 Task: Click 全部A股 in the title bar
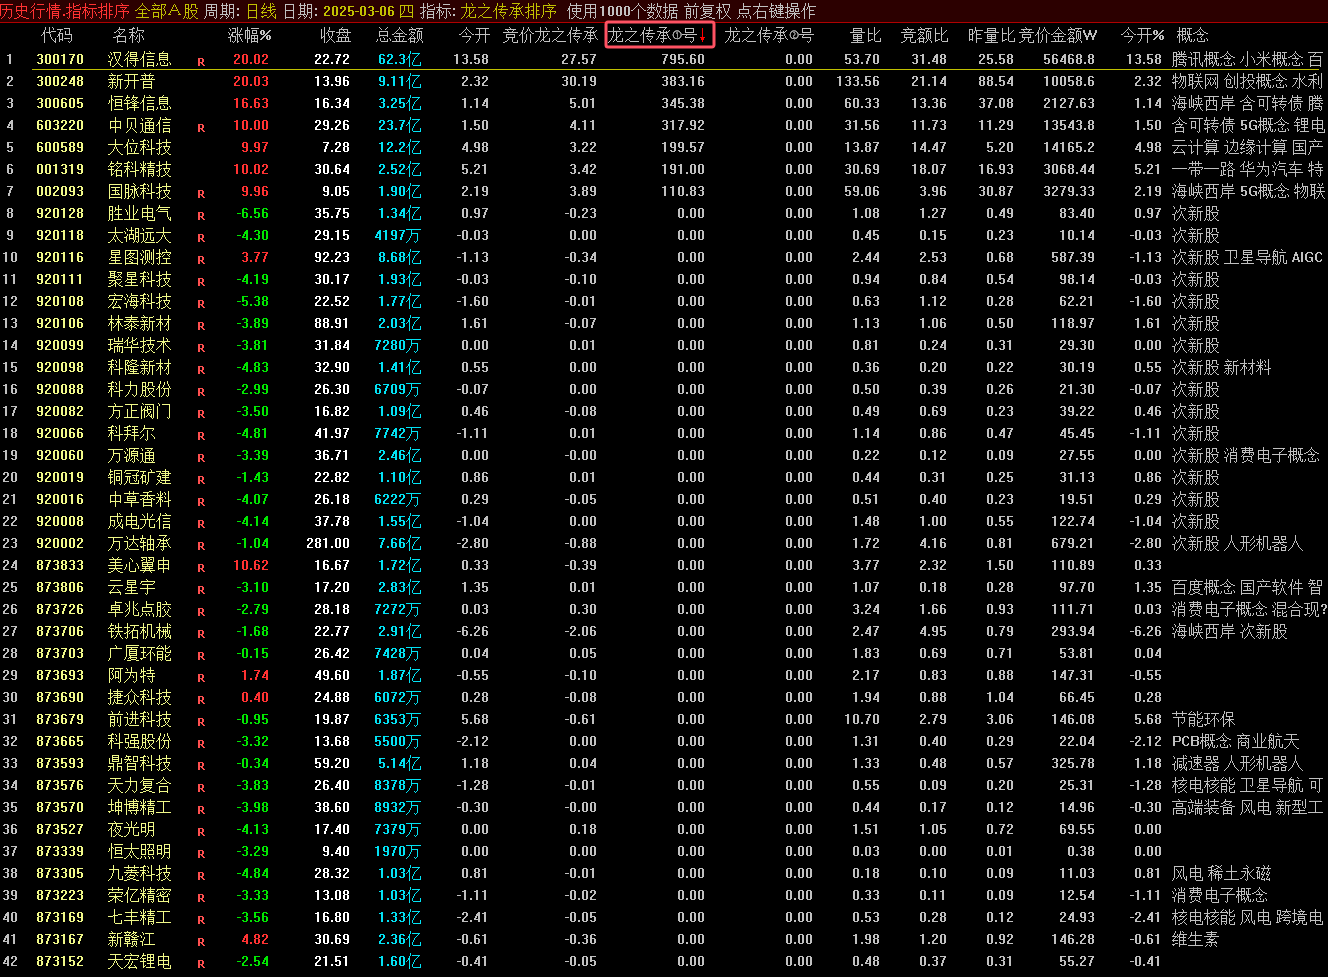pyautogui.click(x=166, y=11)
